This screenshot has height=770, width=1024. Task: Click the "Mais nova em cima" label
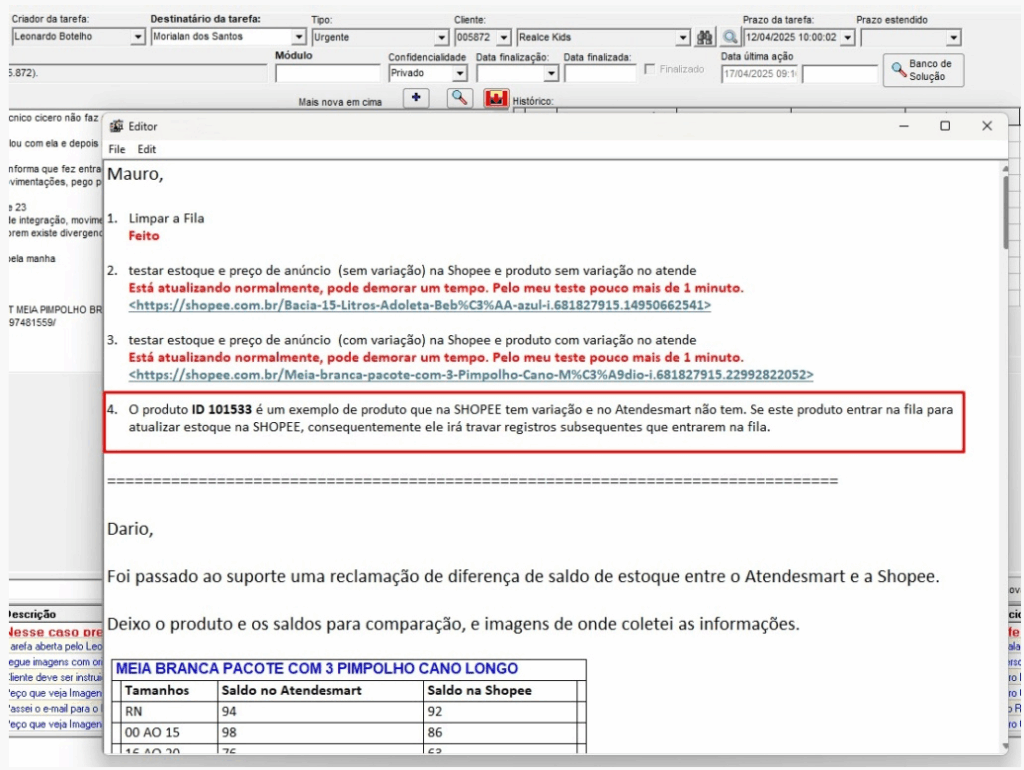pyautogui.click(x=340, y=102)
